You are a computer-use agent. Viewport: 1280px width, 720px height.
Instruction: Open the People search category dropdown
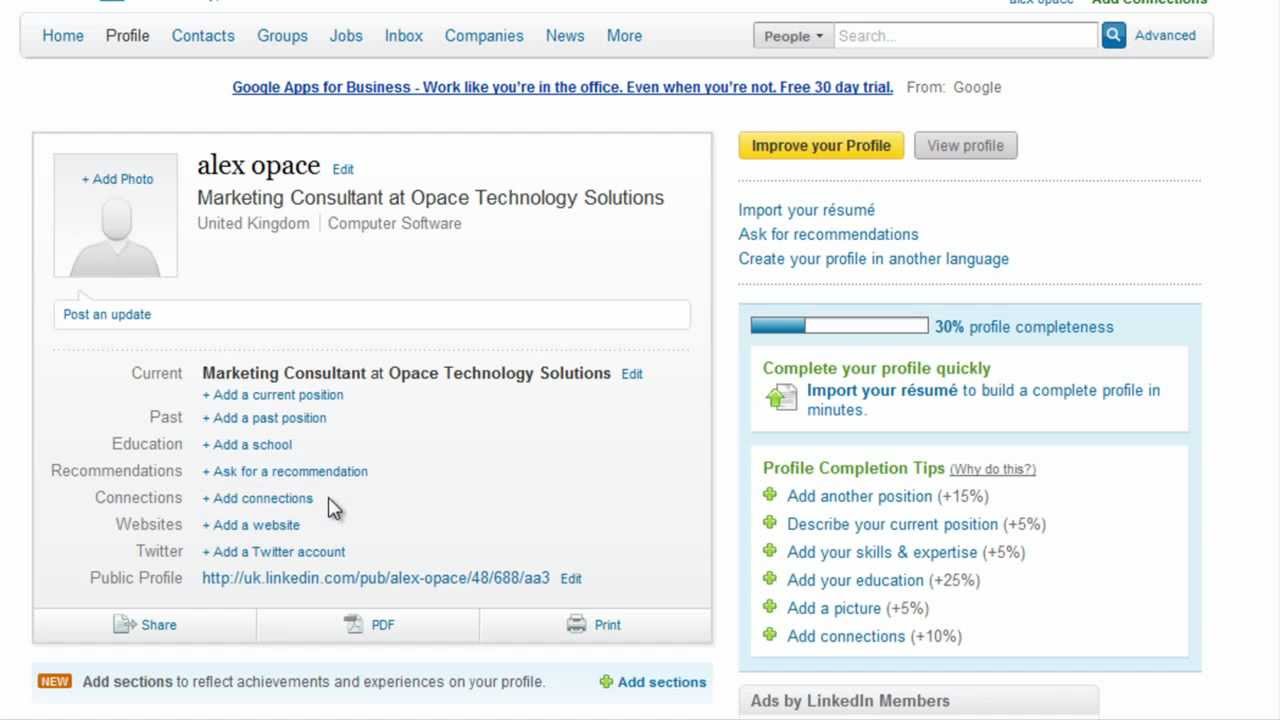[x=793, y=36]
